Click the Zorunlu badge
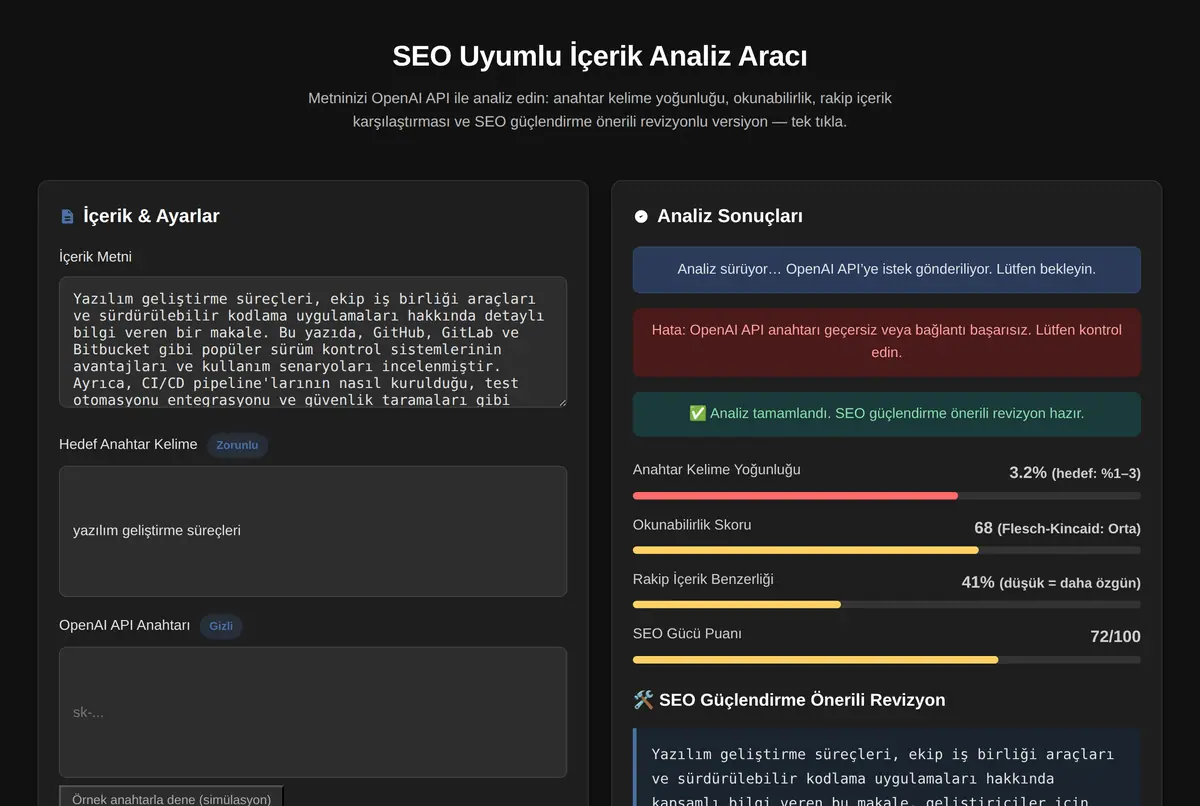This screenshot has height=806, width=1200. click(237, 445)
